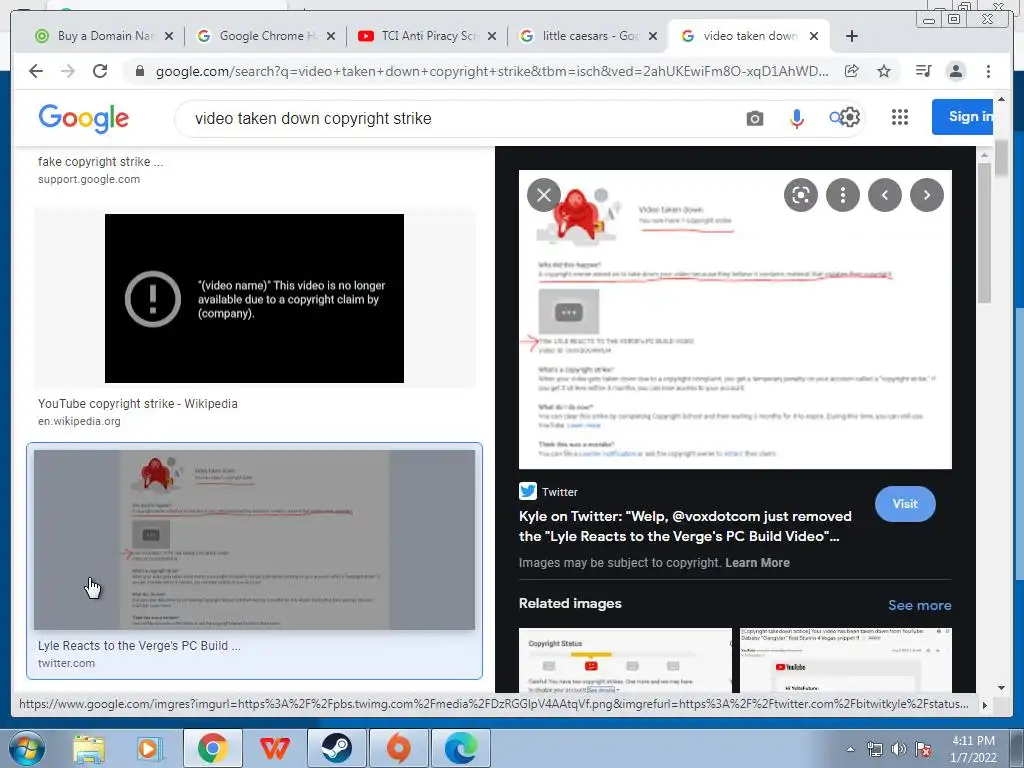
Task: Open the preview's three-dot options menu
Action: [x=842, y=195]
